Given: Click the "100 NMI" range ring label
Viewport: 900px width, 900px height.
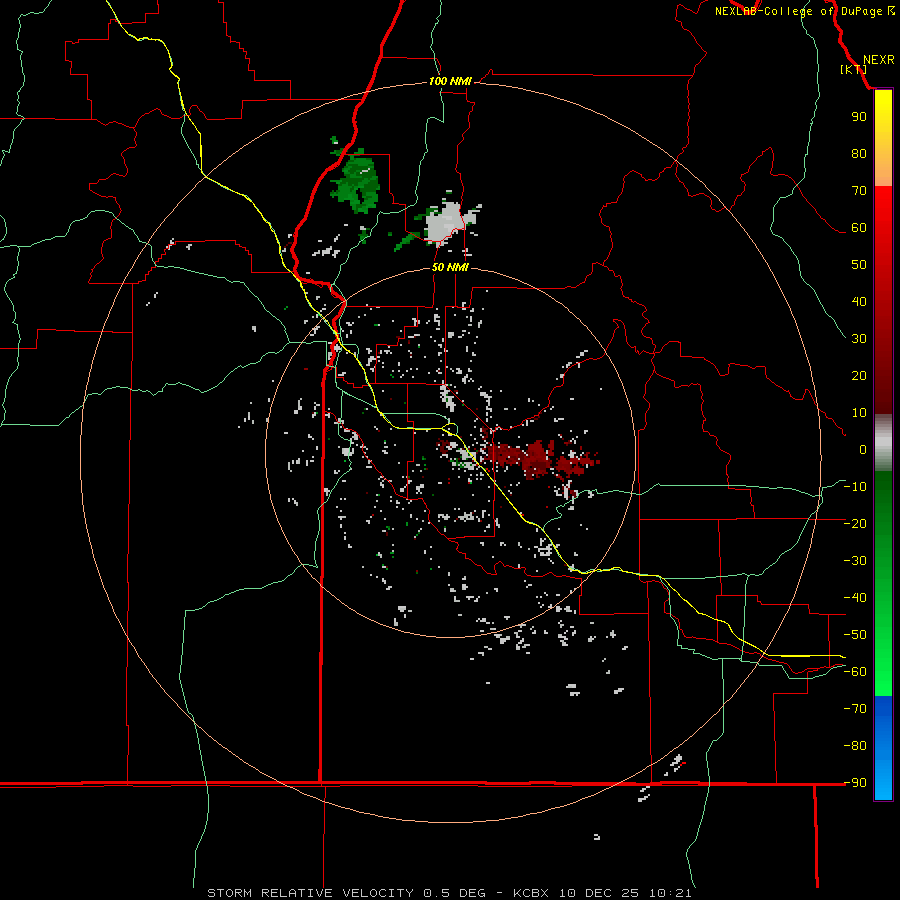Looking at the screenshot, I should [x=450, y=81].
